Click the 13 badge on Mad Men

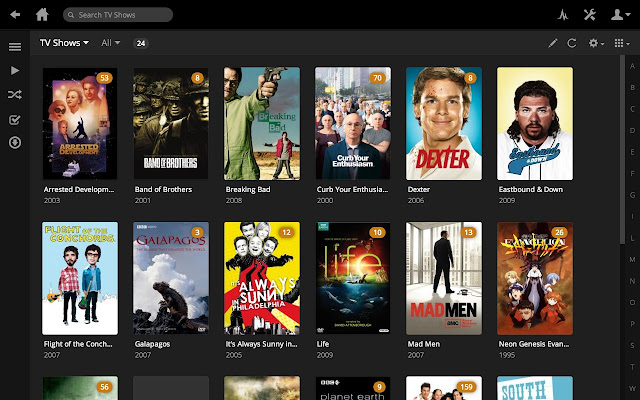[x=468, y=233]
